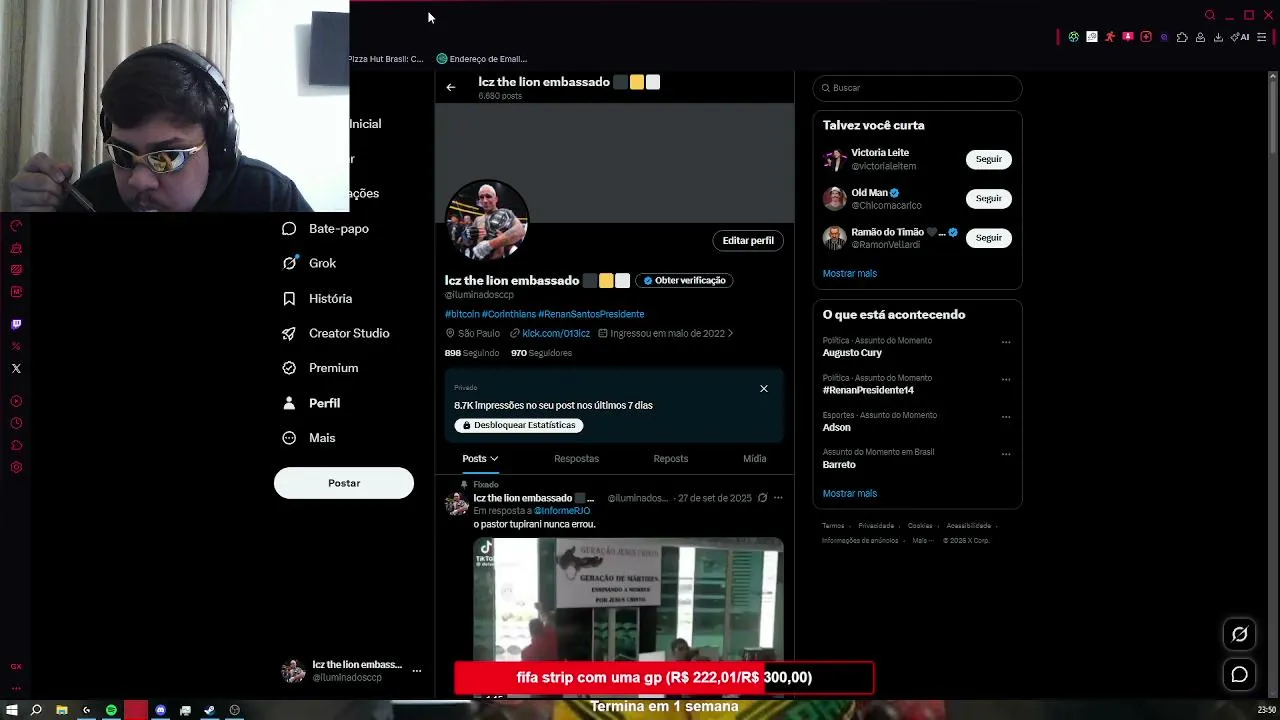Open the Mais navigation menu item
1280x720 pixels.
[x=310, y=438]
